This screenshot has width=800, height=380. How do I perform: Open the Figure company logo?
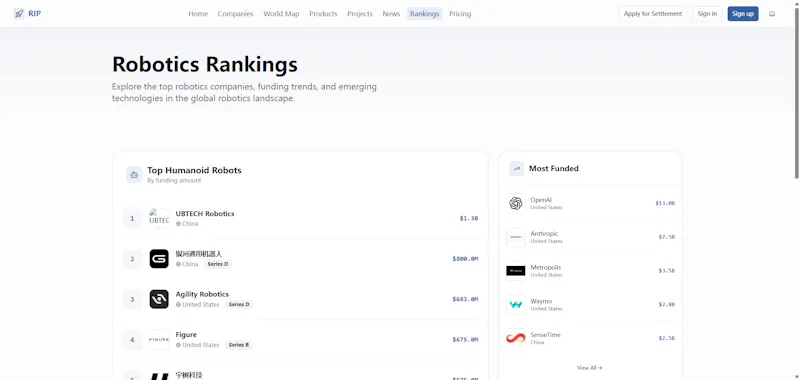tap(159, 339)
